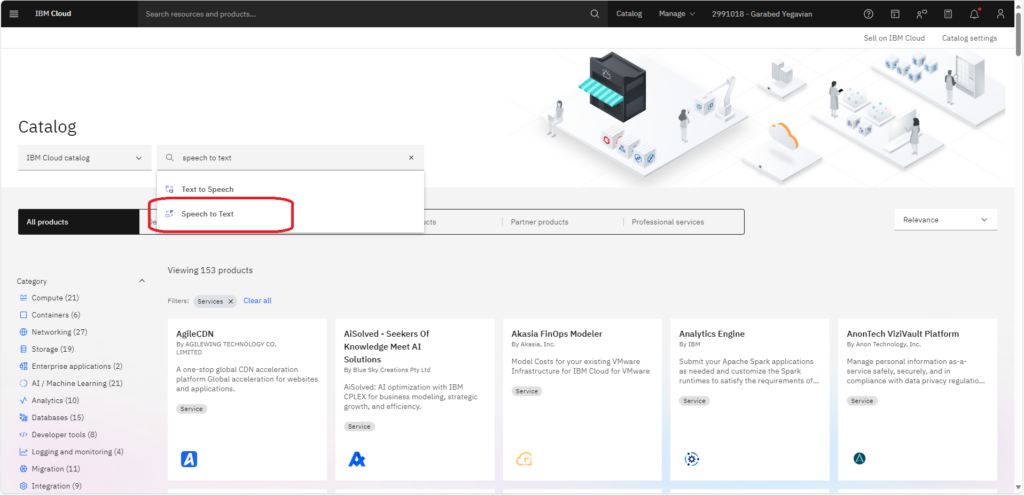Click the Storage category icon
Screen dimensions: 1024x496
[24, 349]
